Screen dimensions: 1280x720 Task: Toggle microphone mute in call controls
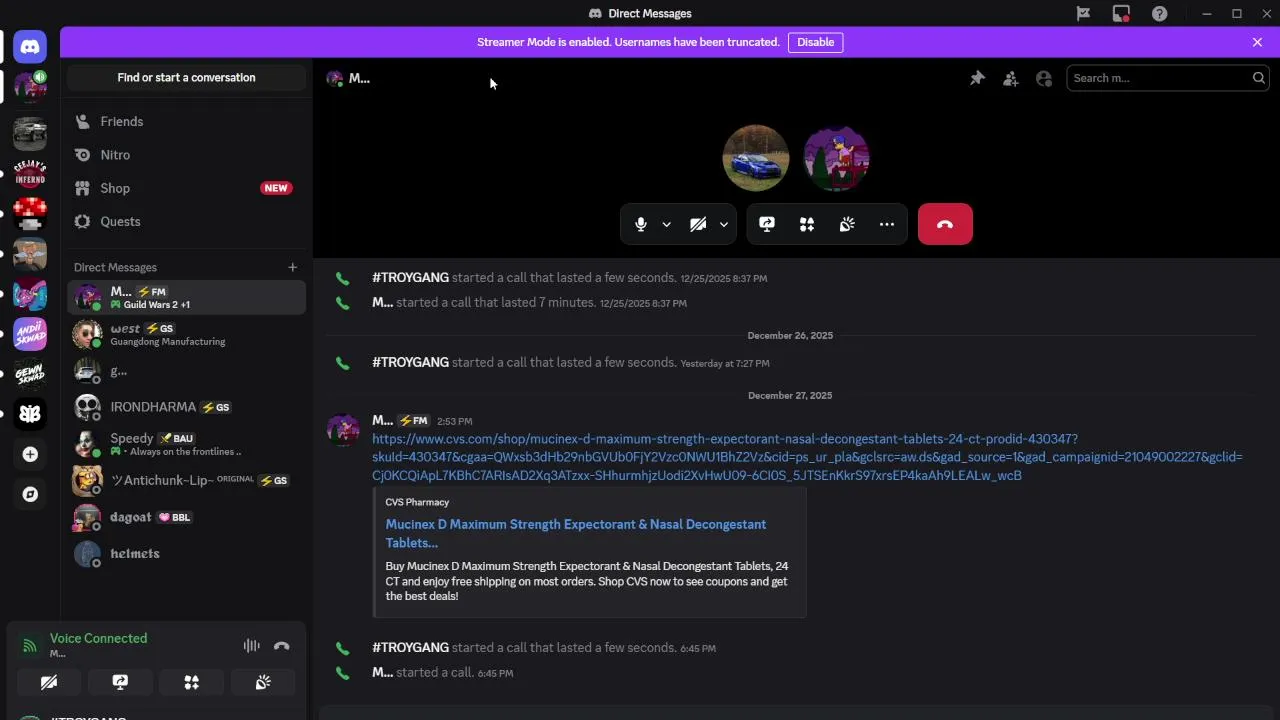pos(641,224)
